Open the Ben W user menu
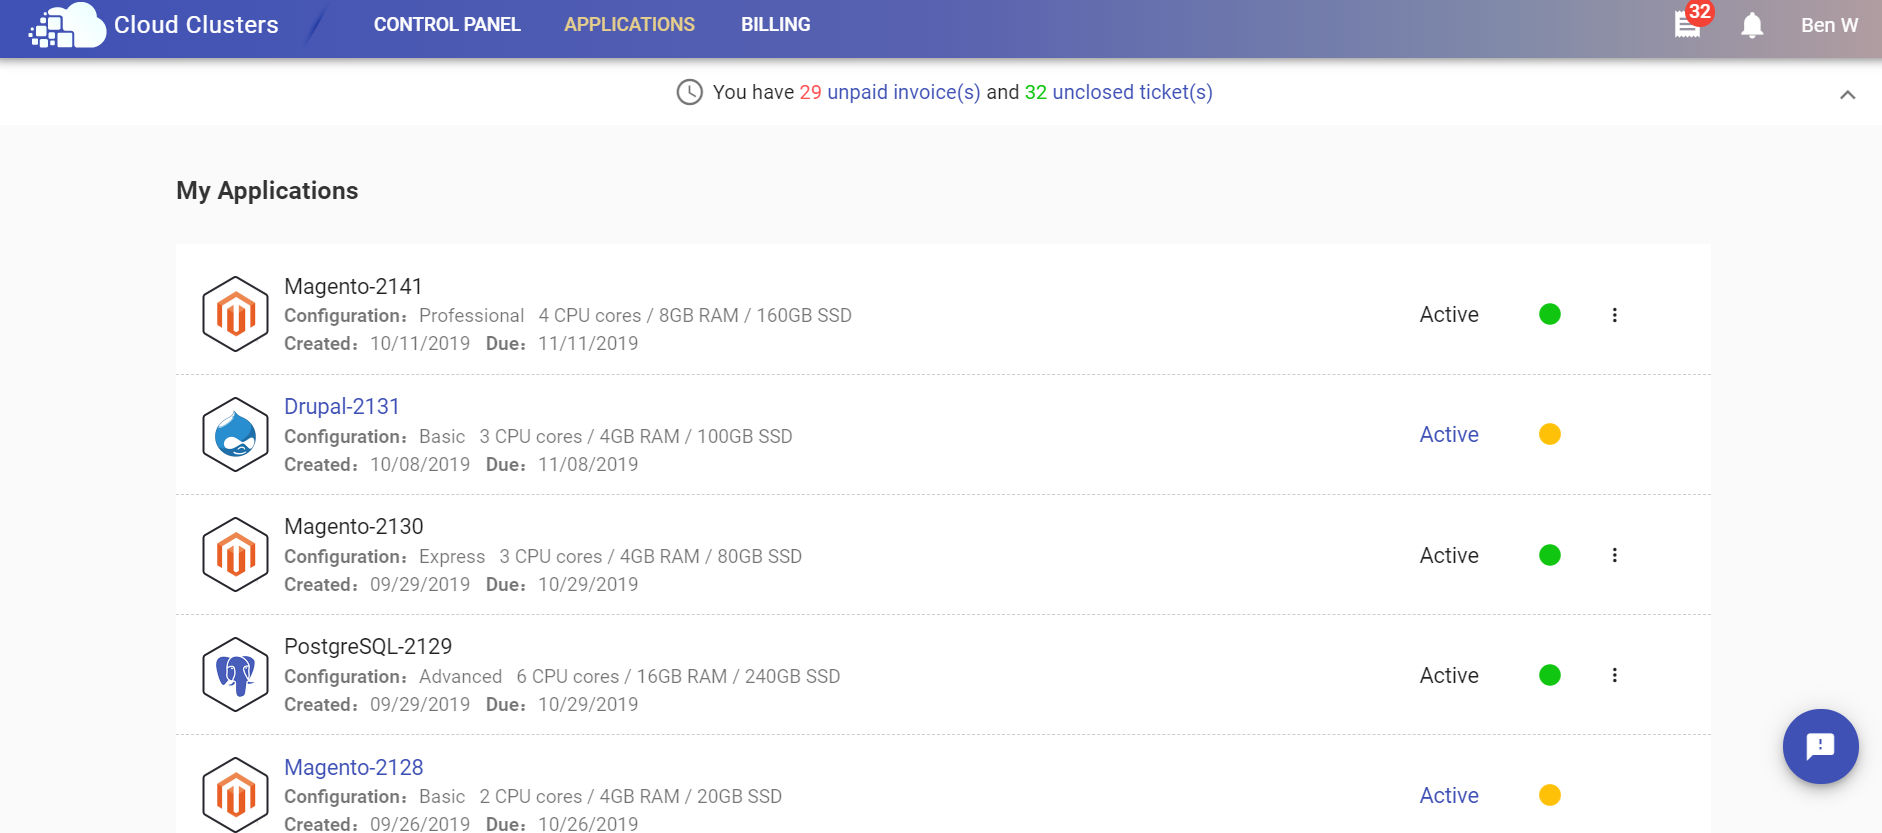 pyautogui.click(x=1829, y=25)
